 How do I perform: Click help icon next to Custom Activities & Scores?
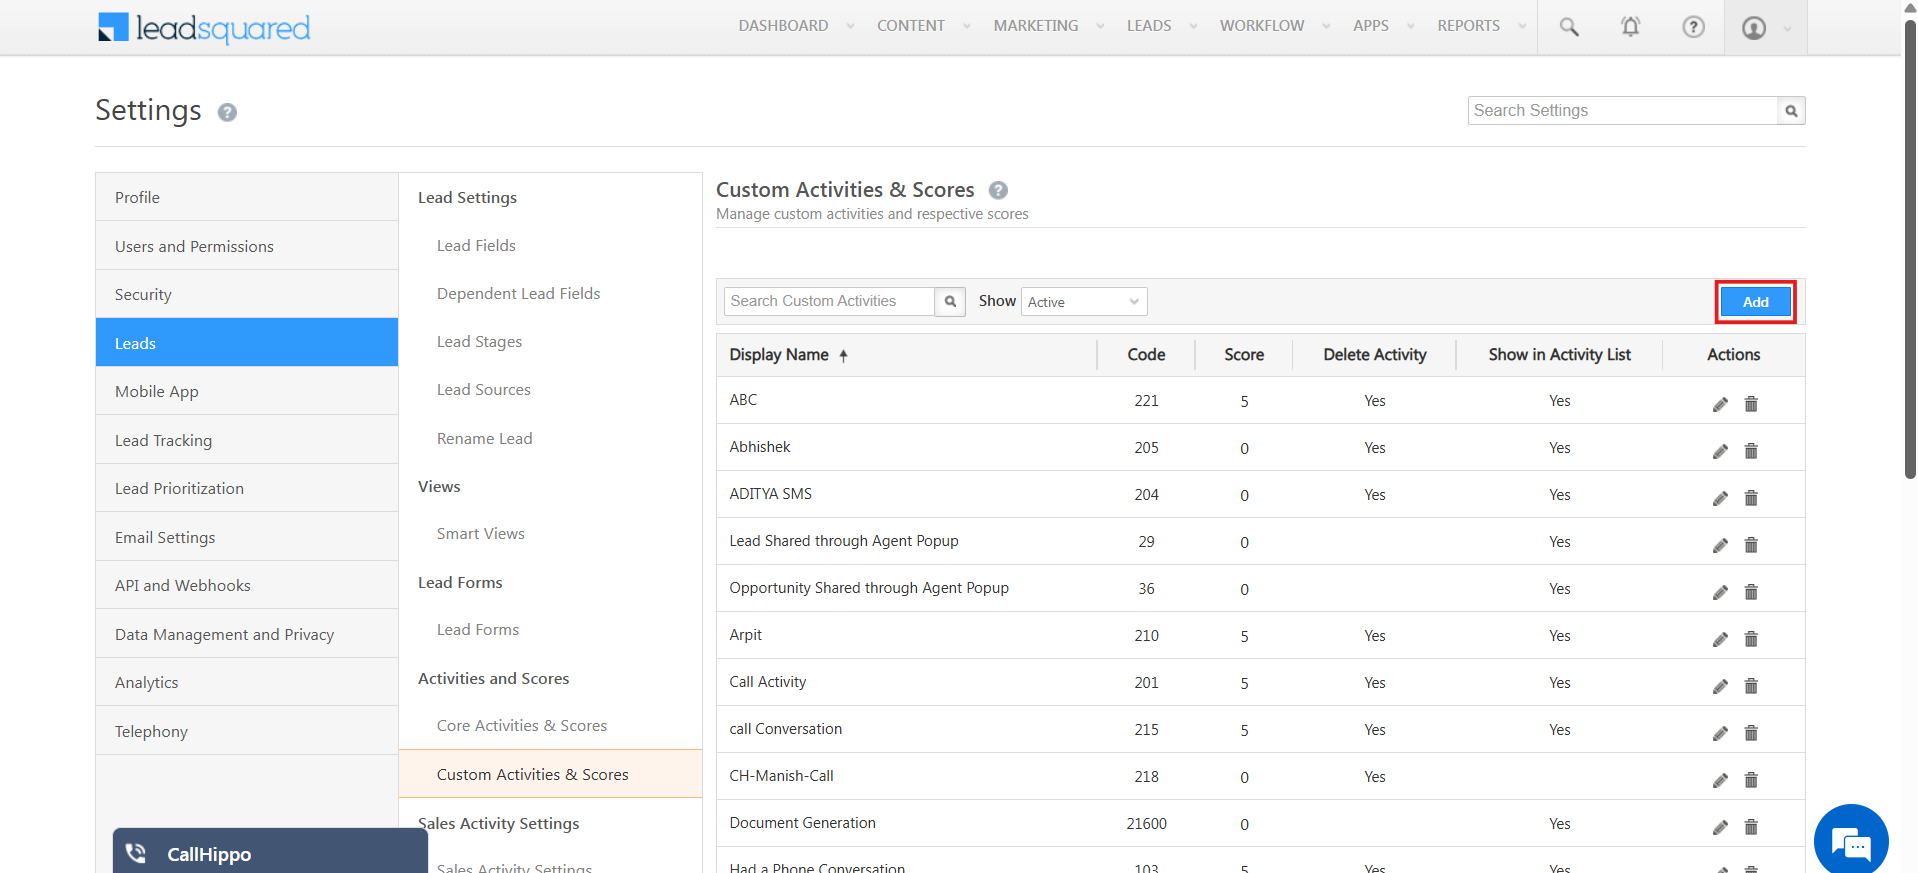point(998,190)
